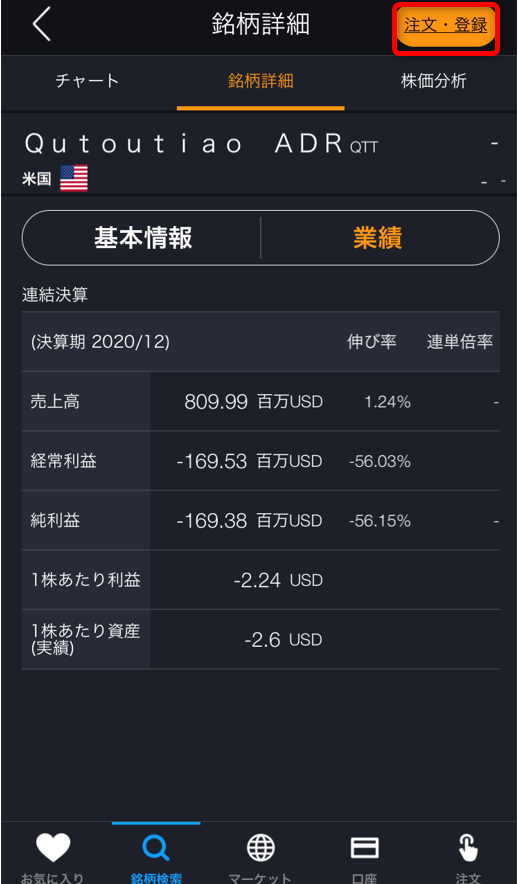Switch to the 株価分析 tab

point(433,81)
